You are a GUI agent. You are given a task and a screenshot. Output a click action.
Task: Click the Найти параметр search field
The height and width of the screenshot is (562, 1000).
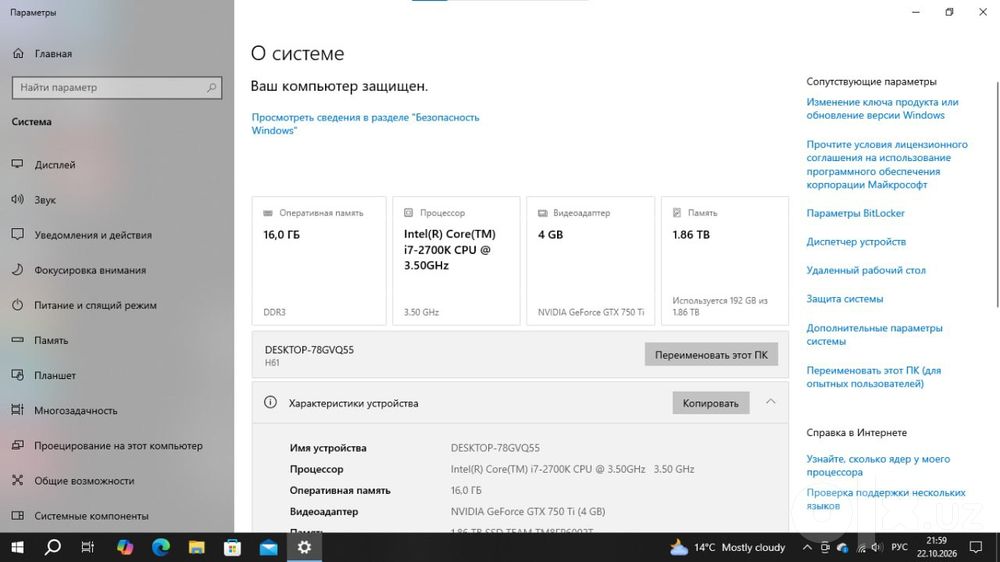point(117,87)
